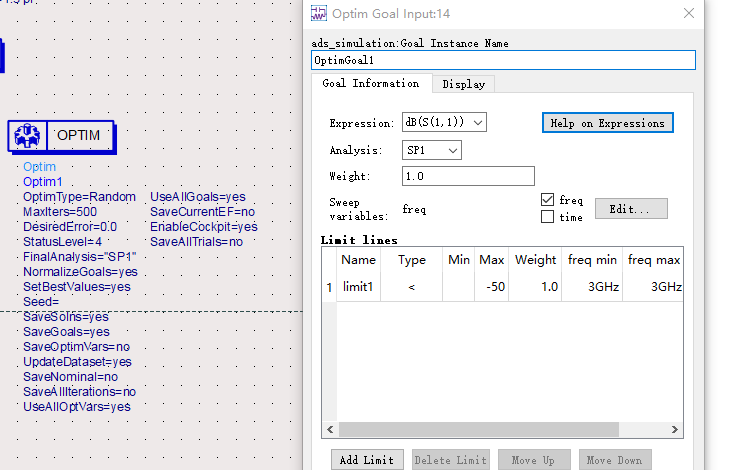Enable the time sweep variable checkbox
Viewport: 753px width, 470px height.
[x=547, y=217]
